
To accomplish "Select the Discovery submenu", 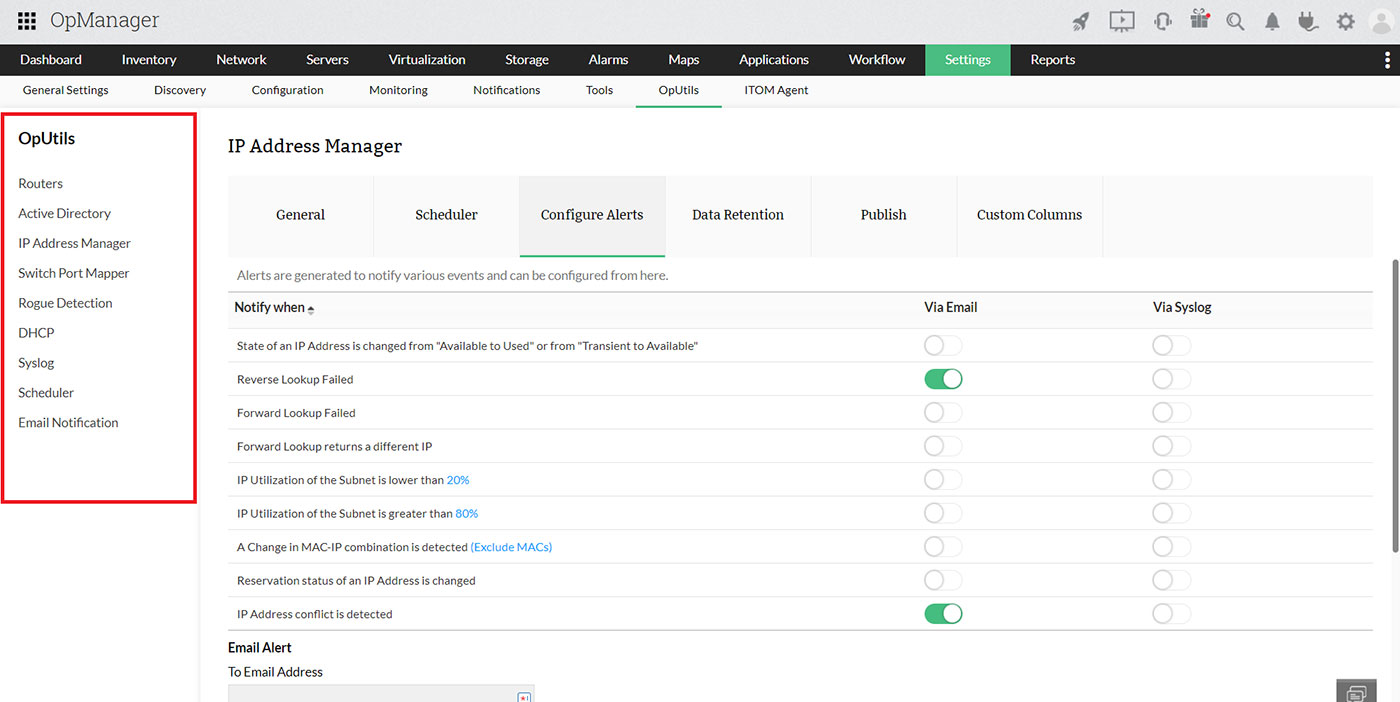I will coord(180,90).
